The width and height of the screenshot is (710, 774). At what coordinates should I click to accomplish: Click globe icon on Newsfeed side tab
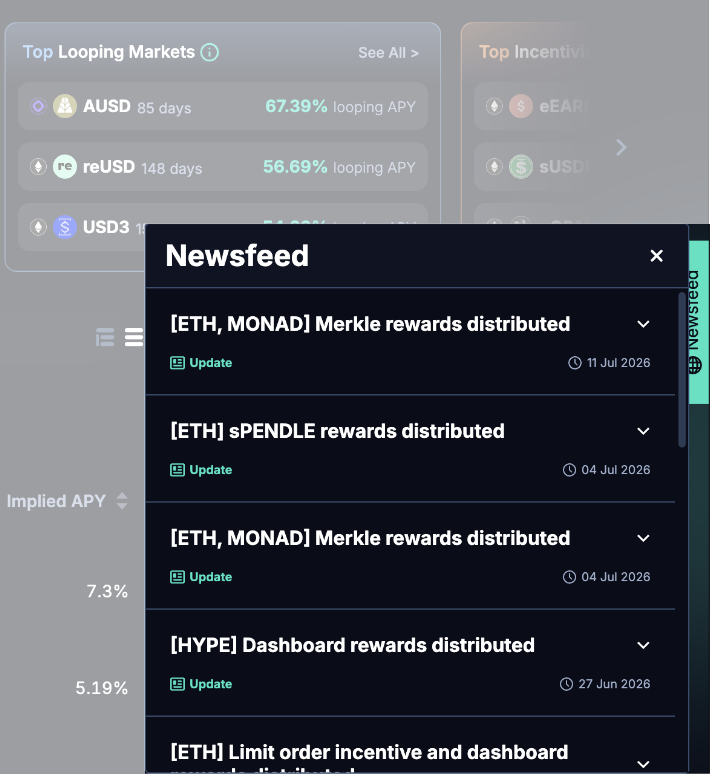point(695,365)
